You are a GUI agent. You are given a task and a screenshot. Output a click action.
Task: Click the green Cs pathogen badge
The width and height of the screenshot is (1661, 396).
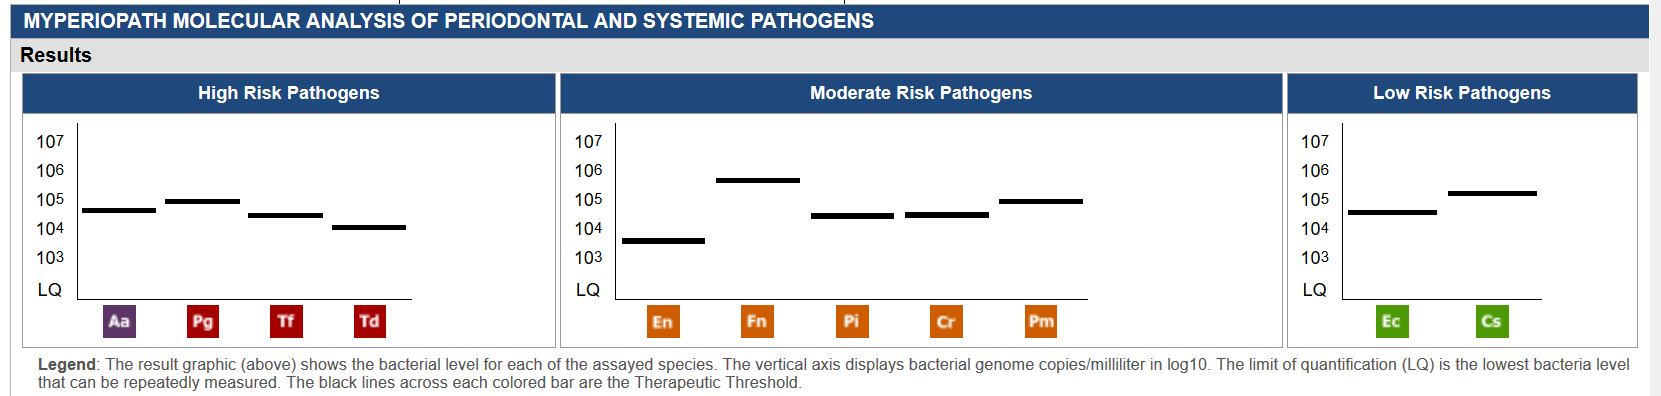pyautogui.click(x=1492, y=321)
